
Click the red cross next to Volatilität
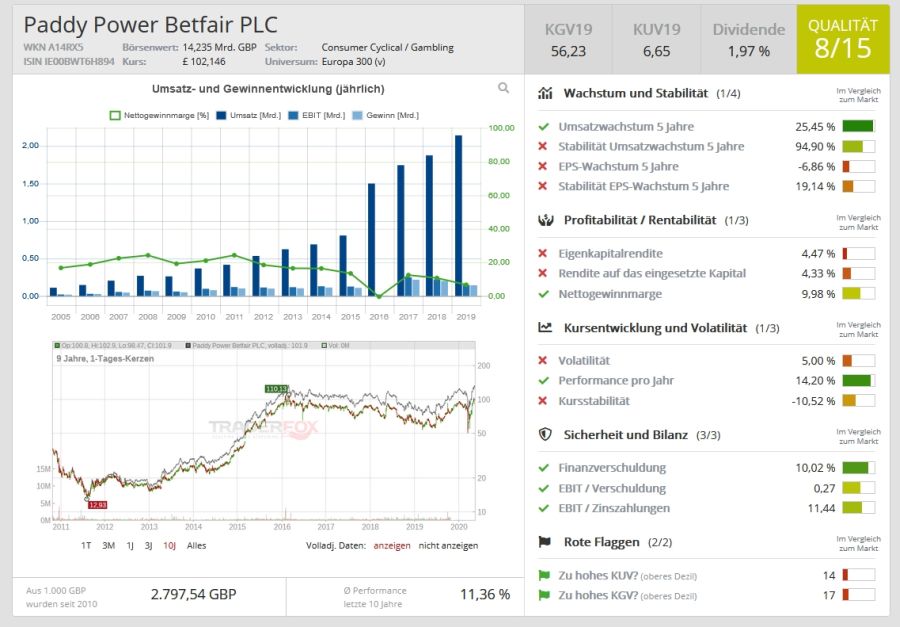(542, 361)
